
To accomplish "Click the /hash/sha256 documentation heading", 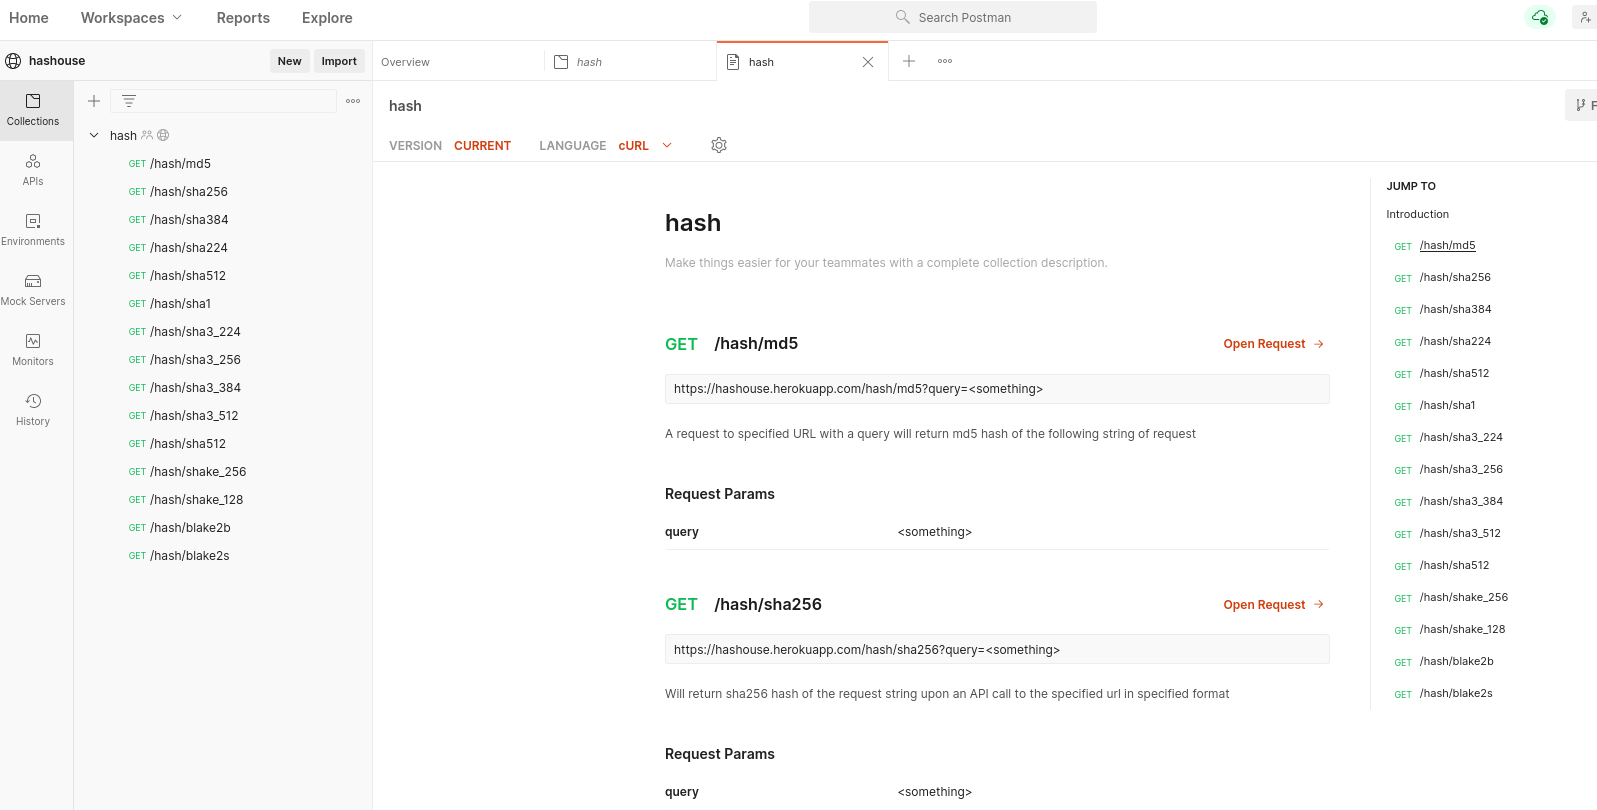I will click(x=768, y=605).
